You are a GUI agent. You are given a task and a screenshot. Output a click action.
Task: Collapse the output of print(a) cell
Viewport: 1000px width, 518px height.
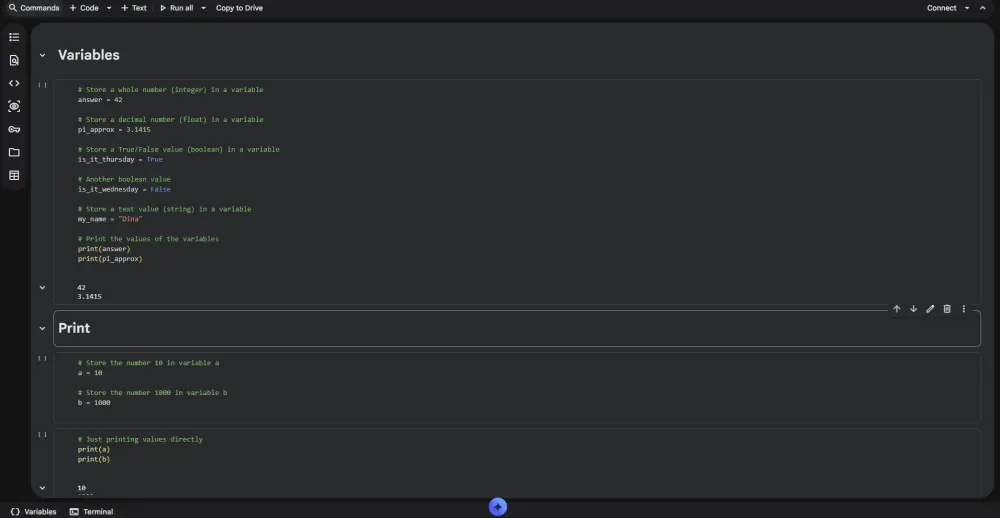point(42,488)
